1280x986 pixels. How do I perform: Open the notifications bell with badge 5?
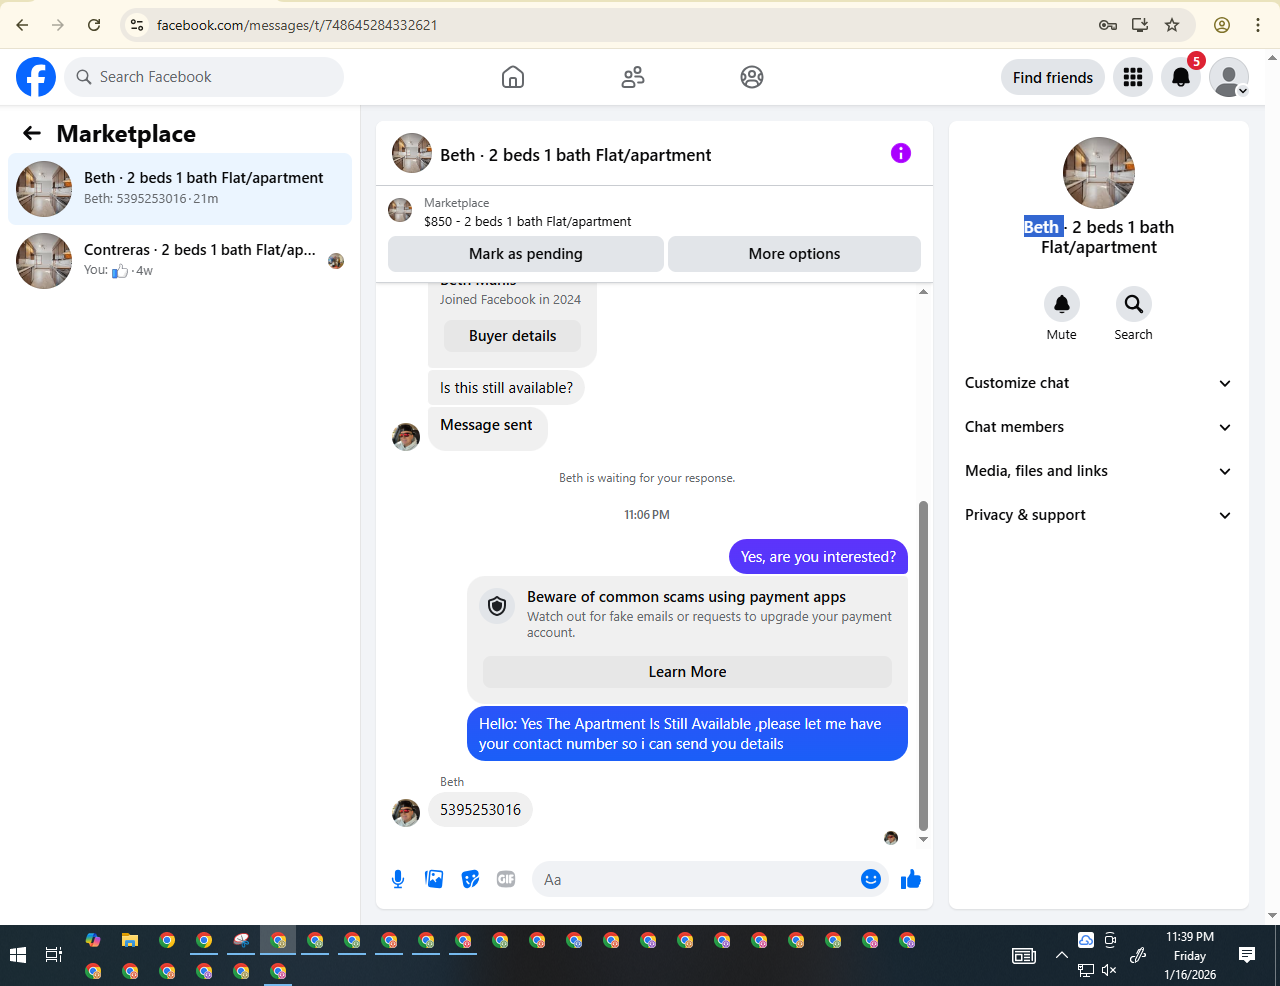[x=1181, y=77]
